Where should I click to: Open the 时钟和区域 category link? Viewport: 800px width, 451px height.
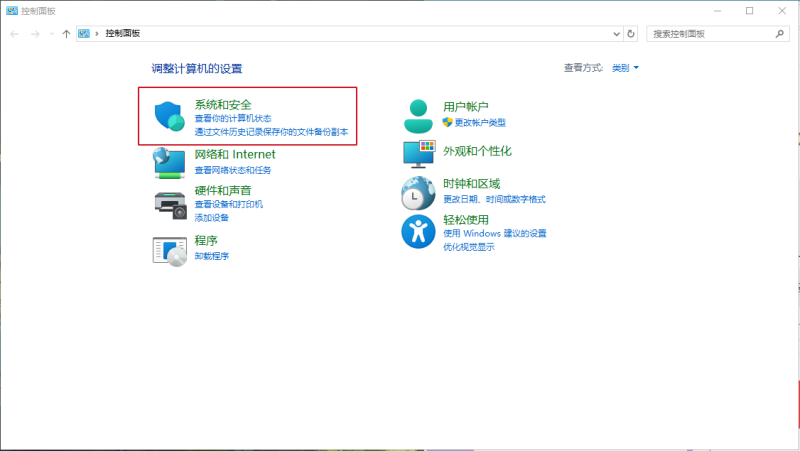[x=471, y=184]
